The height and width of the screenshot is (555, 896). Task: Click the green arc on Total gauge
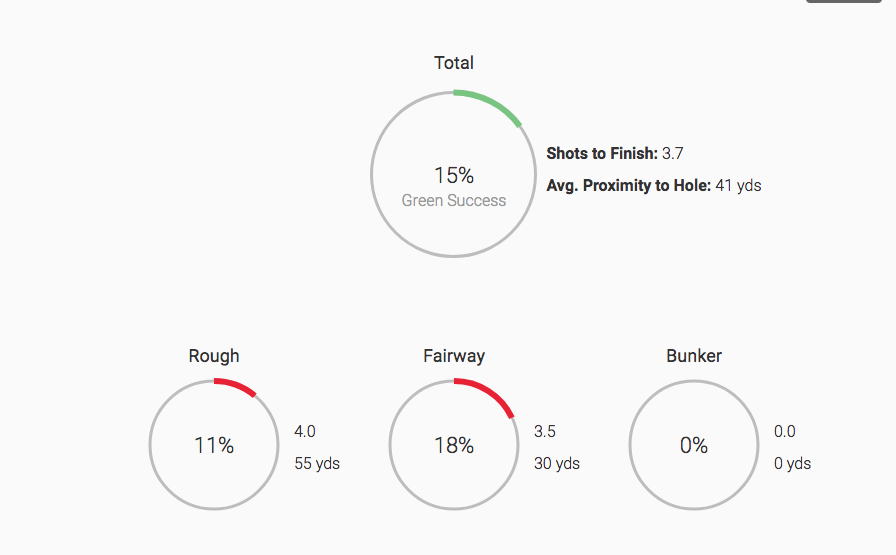point(493,102)
